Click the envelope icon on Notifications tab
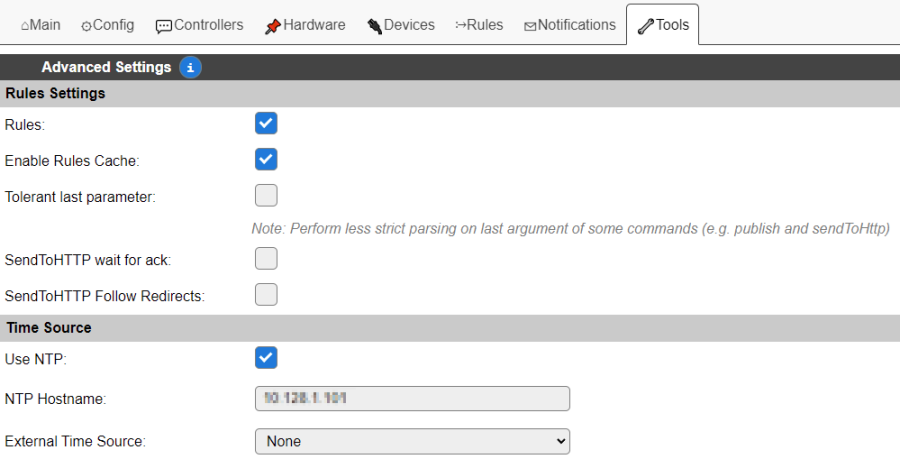This screenshot has width=900, height=459. (x=530, y=26)
